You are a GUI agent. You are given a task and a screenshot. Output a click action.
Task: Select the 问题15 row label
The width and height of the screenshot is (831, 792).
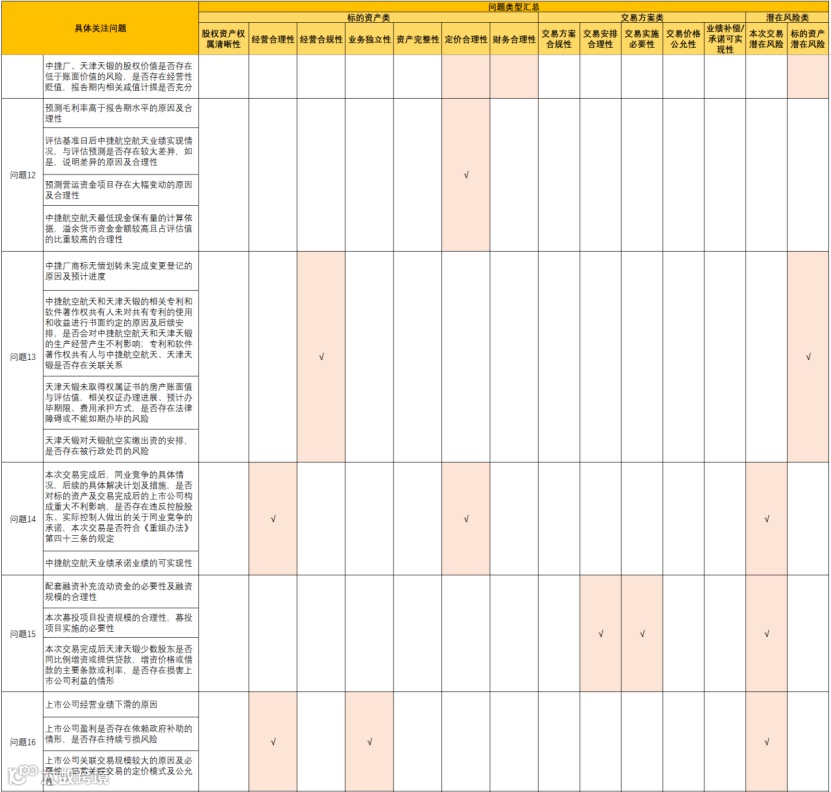[23, 633]
